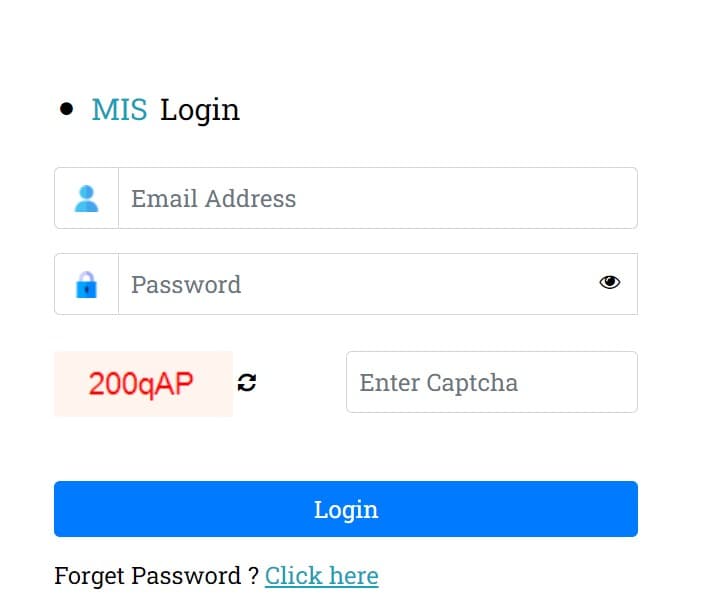
Task: Click the MIS heading link
Action: click(119, 109)
